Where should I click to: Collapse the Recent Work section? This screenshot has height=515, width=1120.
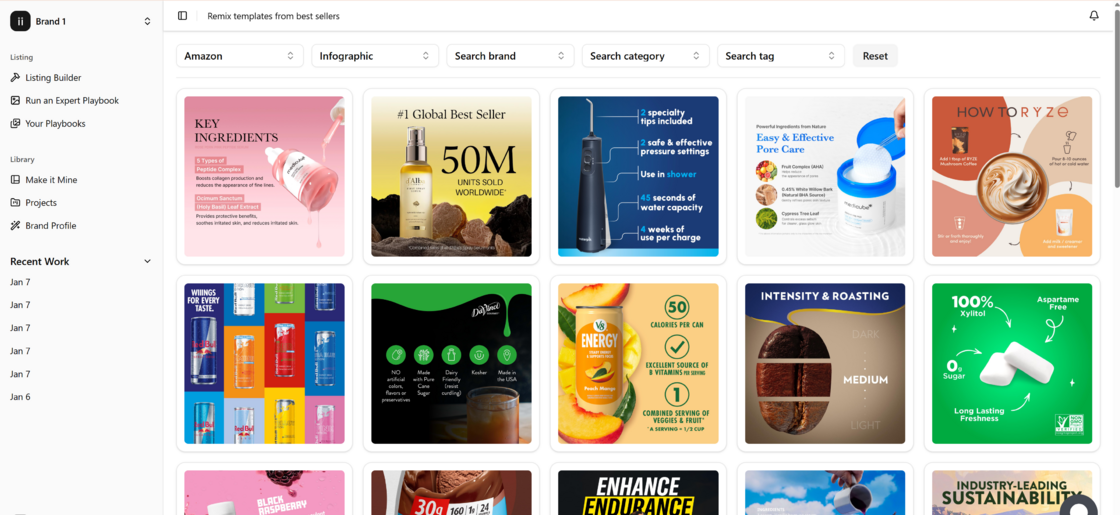coord(147,262)
